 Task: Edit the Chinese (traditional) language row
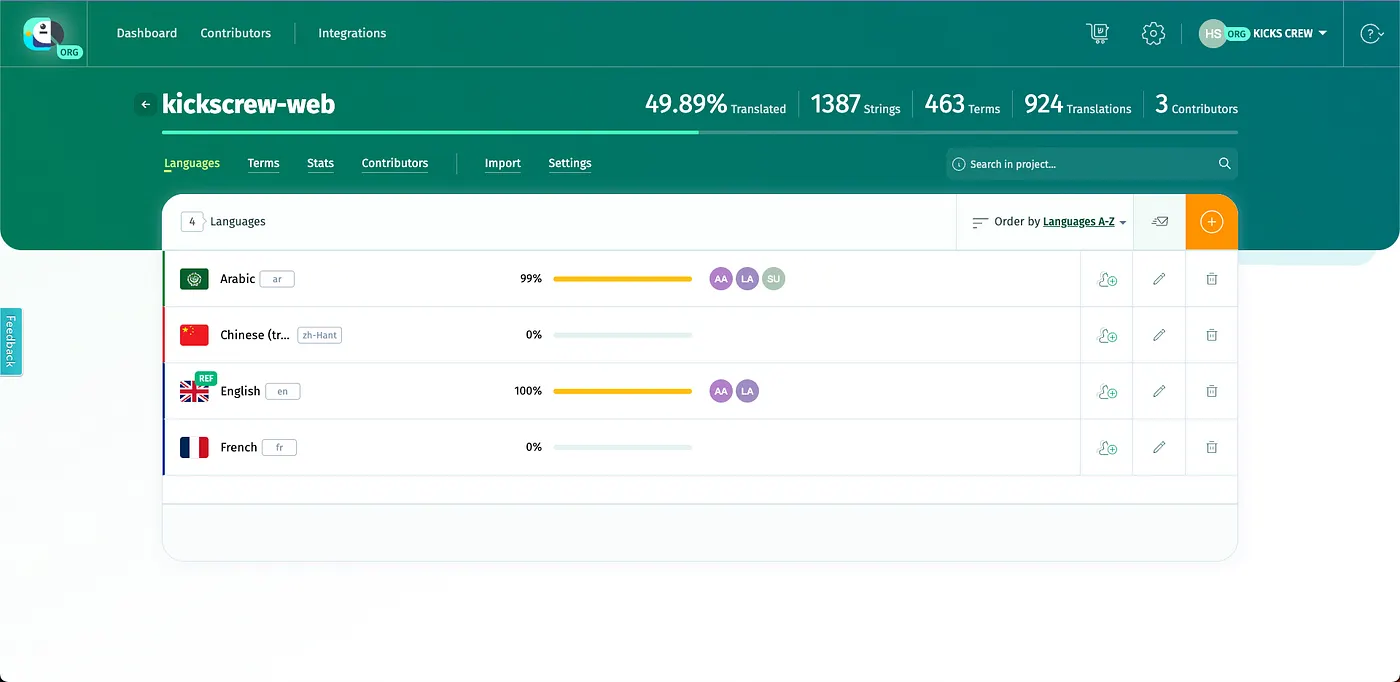[1159, 335]
